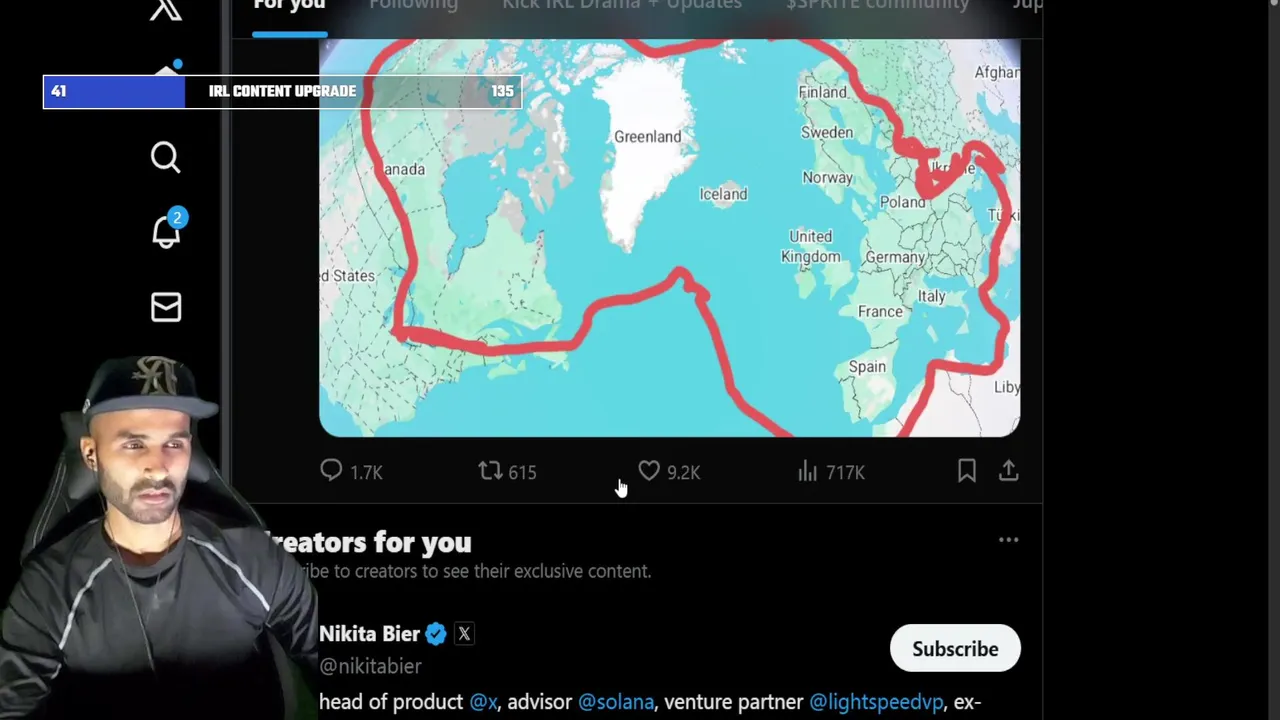
Task: Click the X logo in sidebar
Action: click(166, 9)
